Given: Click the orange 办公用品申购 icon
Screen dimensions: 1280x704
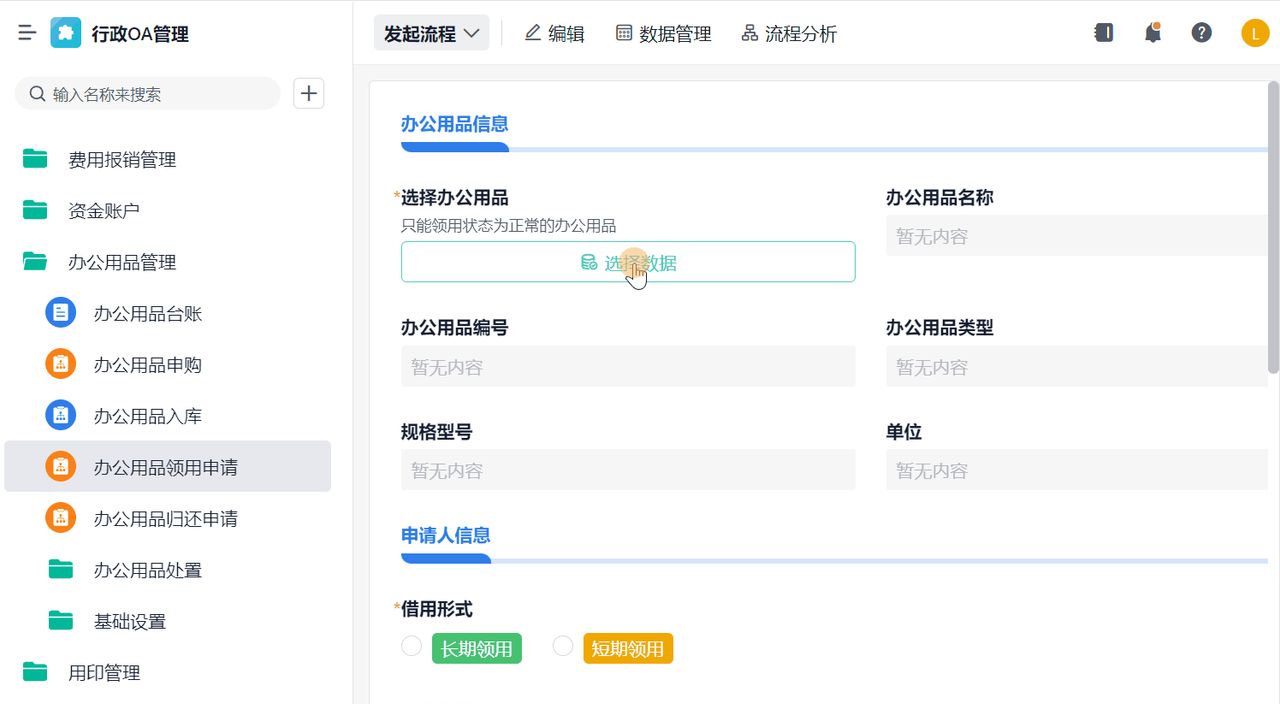Looking at the screenshot, I should [60, 364].
